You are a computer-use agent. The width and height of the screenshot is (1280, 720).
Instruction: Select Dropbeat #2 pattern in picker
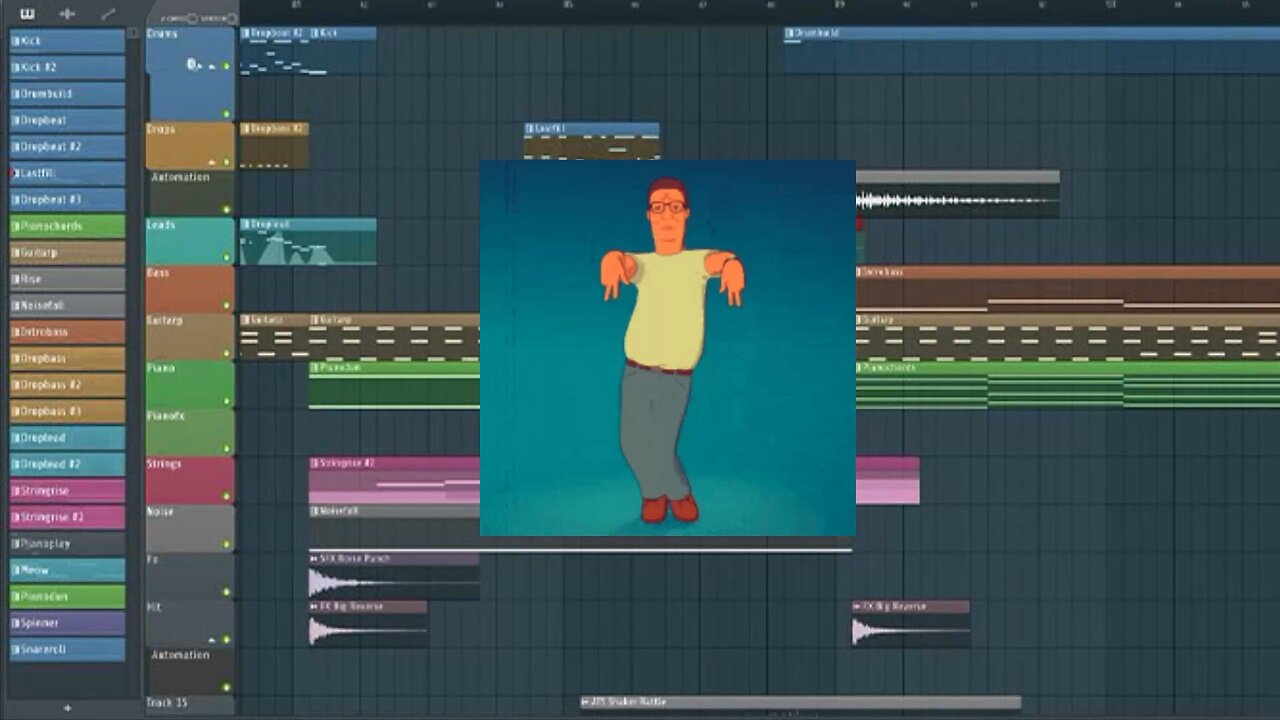(67, 147)
